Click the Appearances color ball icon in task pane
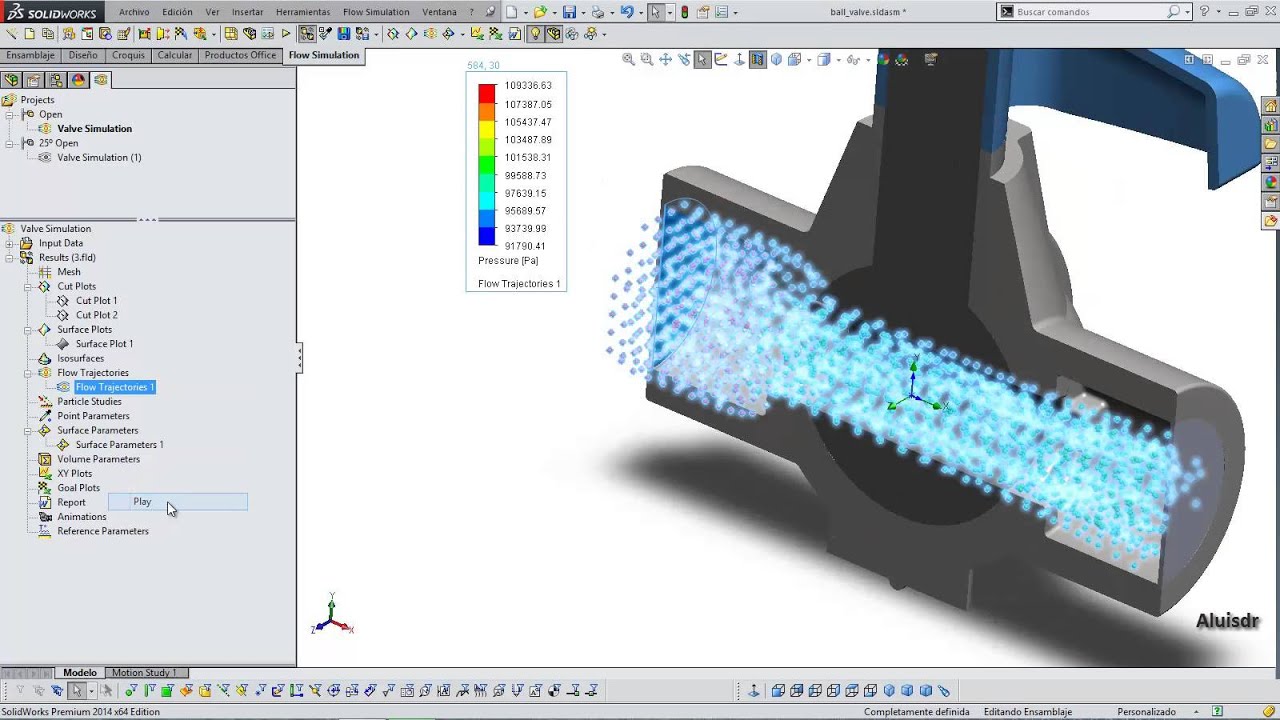1280x720 pixels. (x=1271, y=182)
